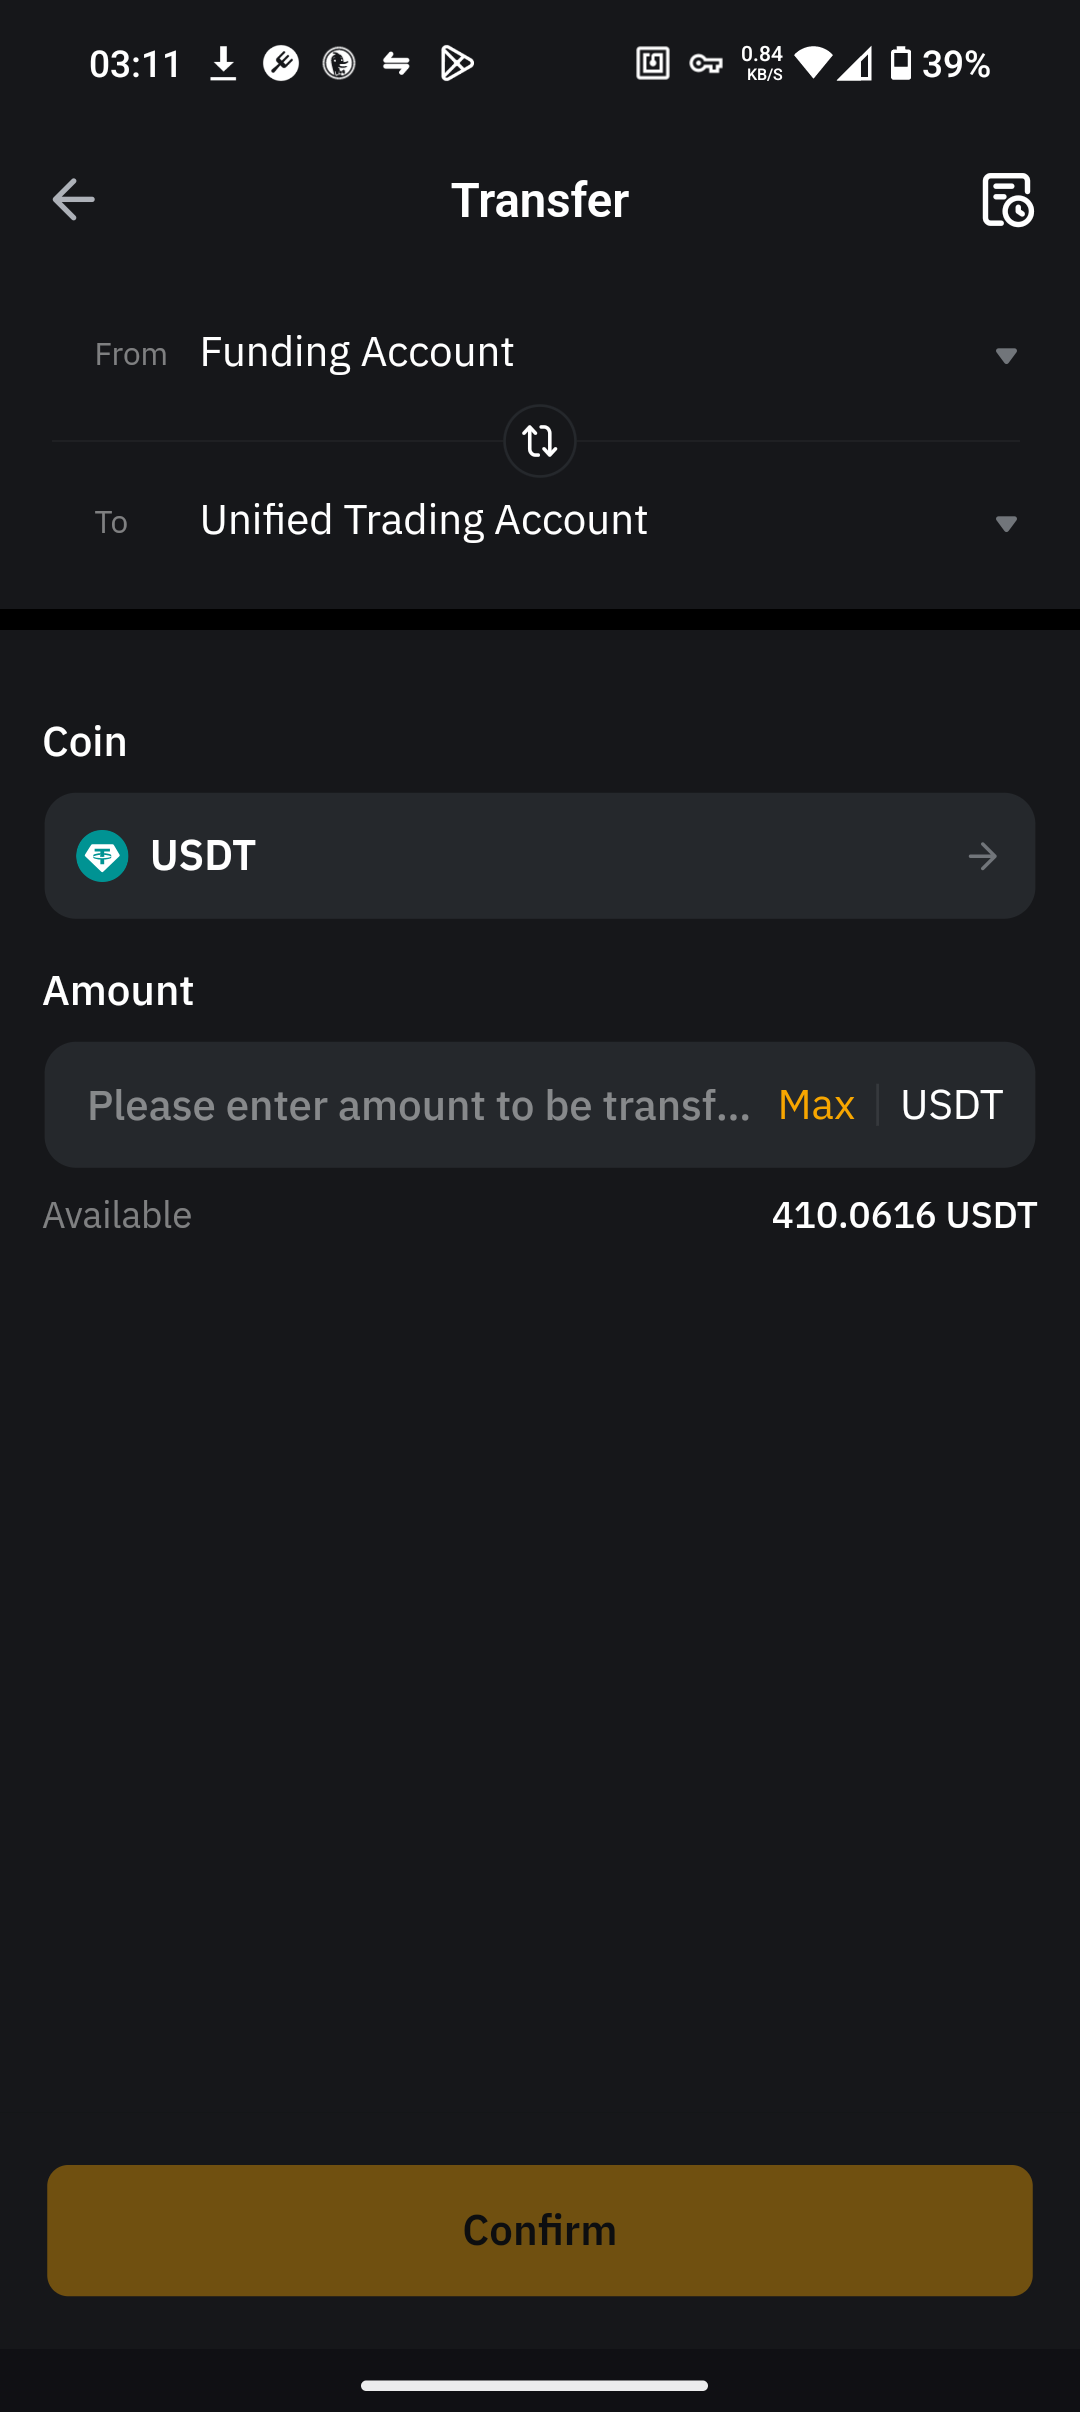Tap the back arrow icon
This screenshot has width=1080, height=2412.
(73, 200)
